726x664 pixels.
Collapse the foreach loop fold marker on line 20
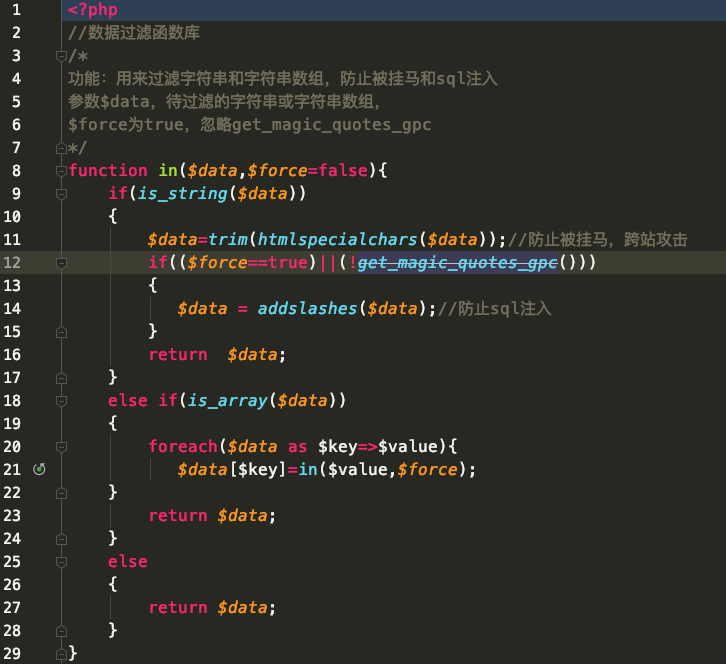tap(61, 447)
